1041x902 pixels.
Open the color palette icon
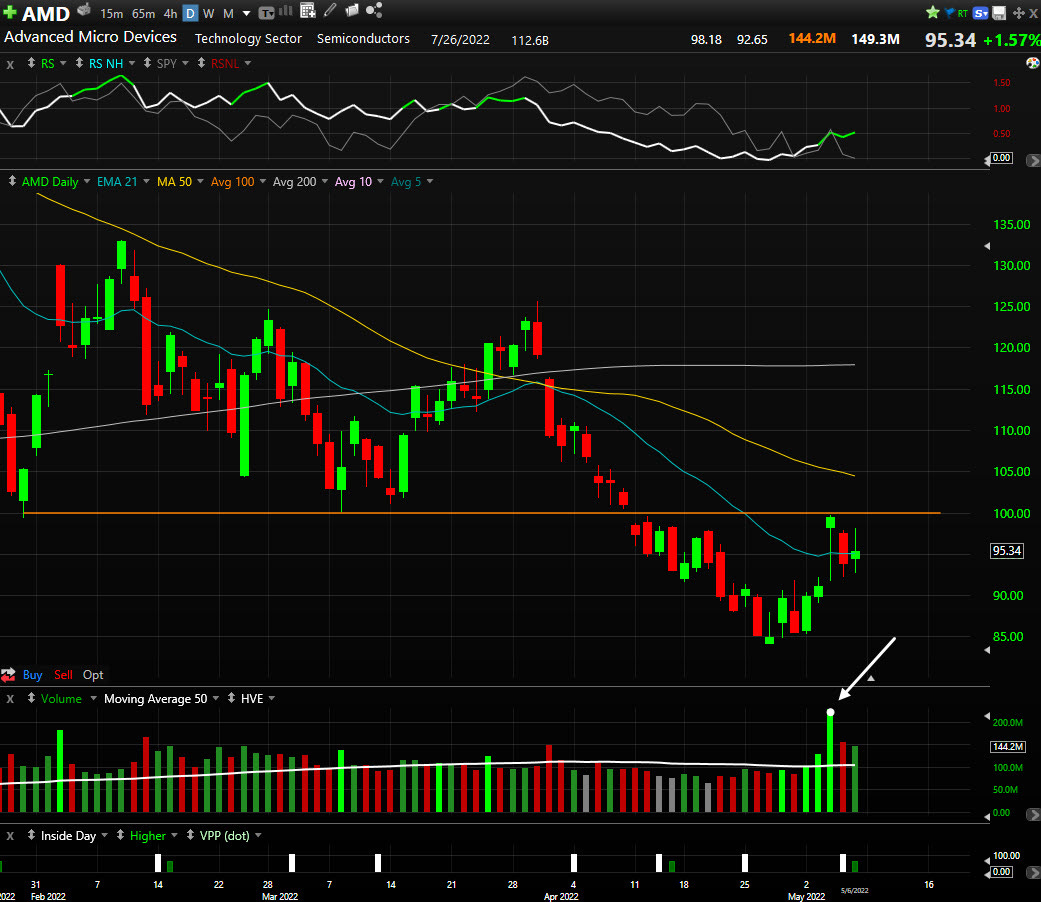click(1032, 63)
